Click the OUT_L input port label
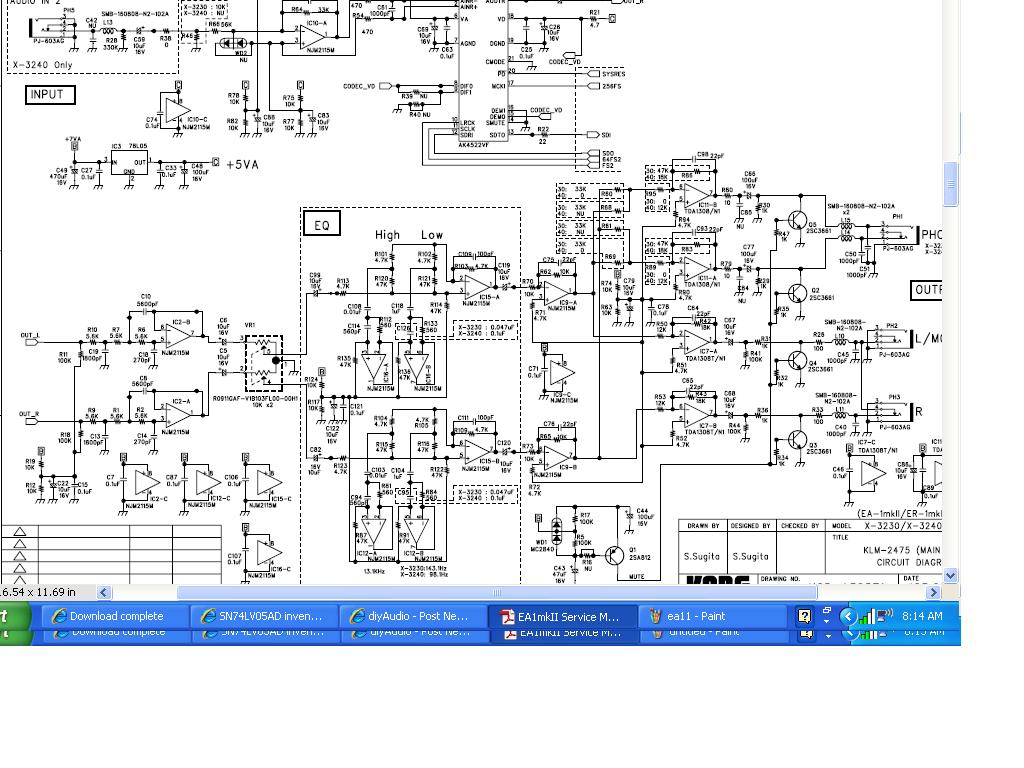Viewport: 1024px width, 768px height. point(30,336)
